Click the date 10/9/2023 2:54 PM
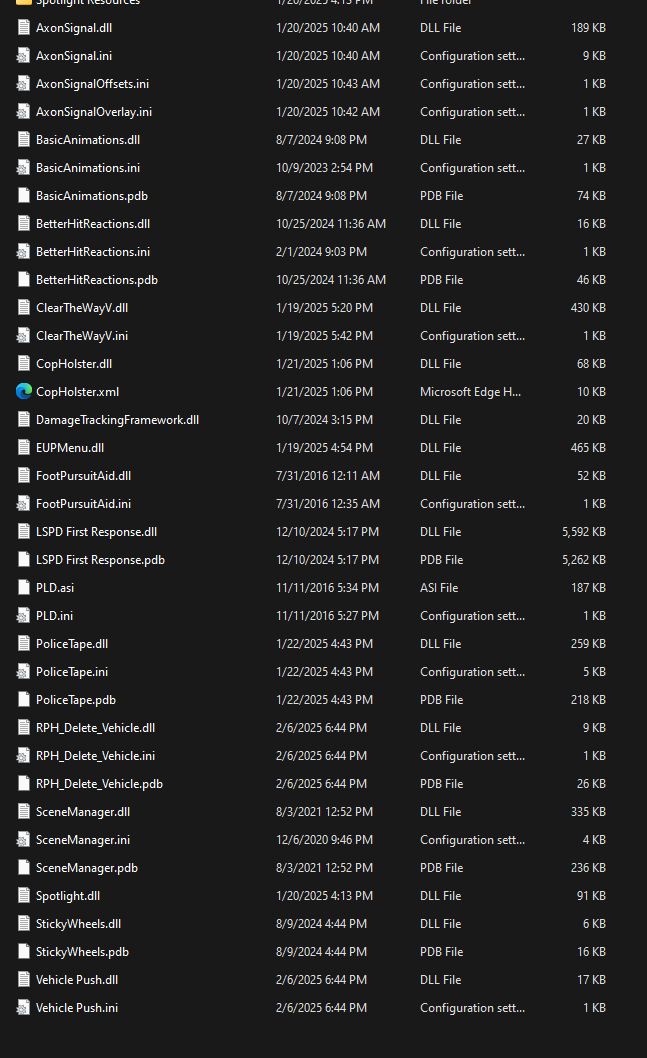Image resolution: width=647 pixels, height=1058 pixels. [325, 168]
